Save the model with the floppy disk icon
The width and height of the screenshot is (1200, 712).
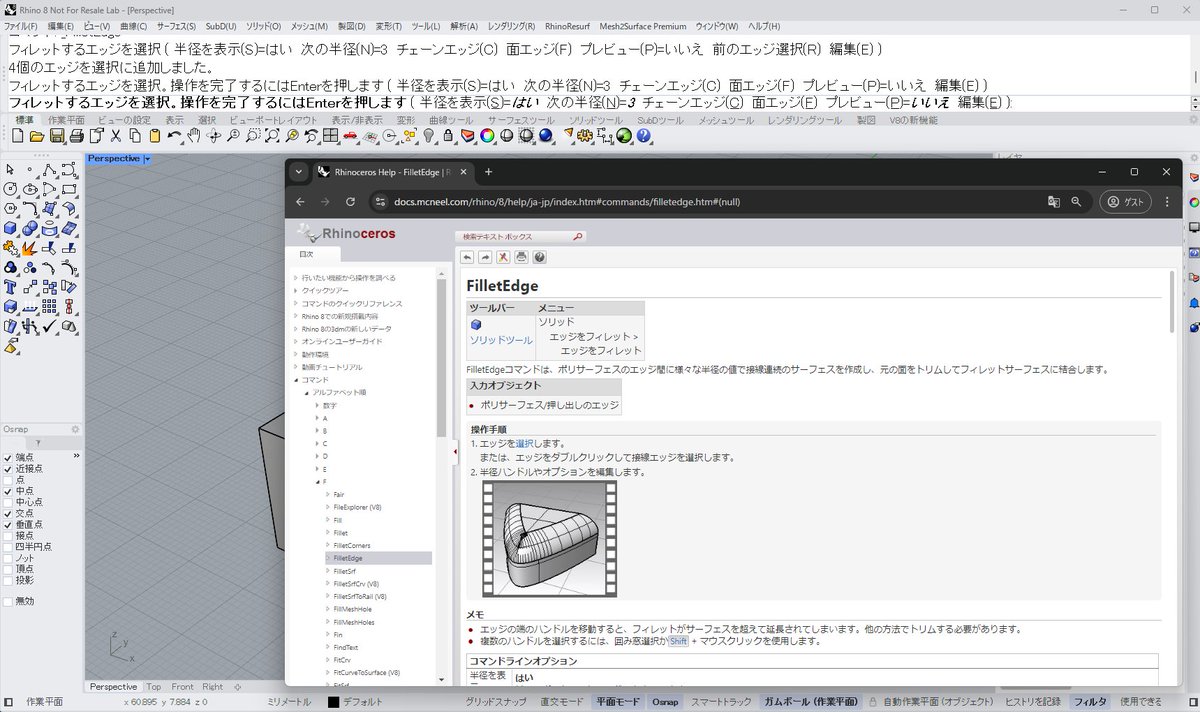click(x=57, y=136)
